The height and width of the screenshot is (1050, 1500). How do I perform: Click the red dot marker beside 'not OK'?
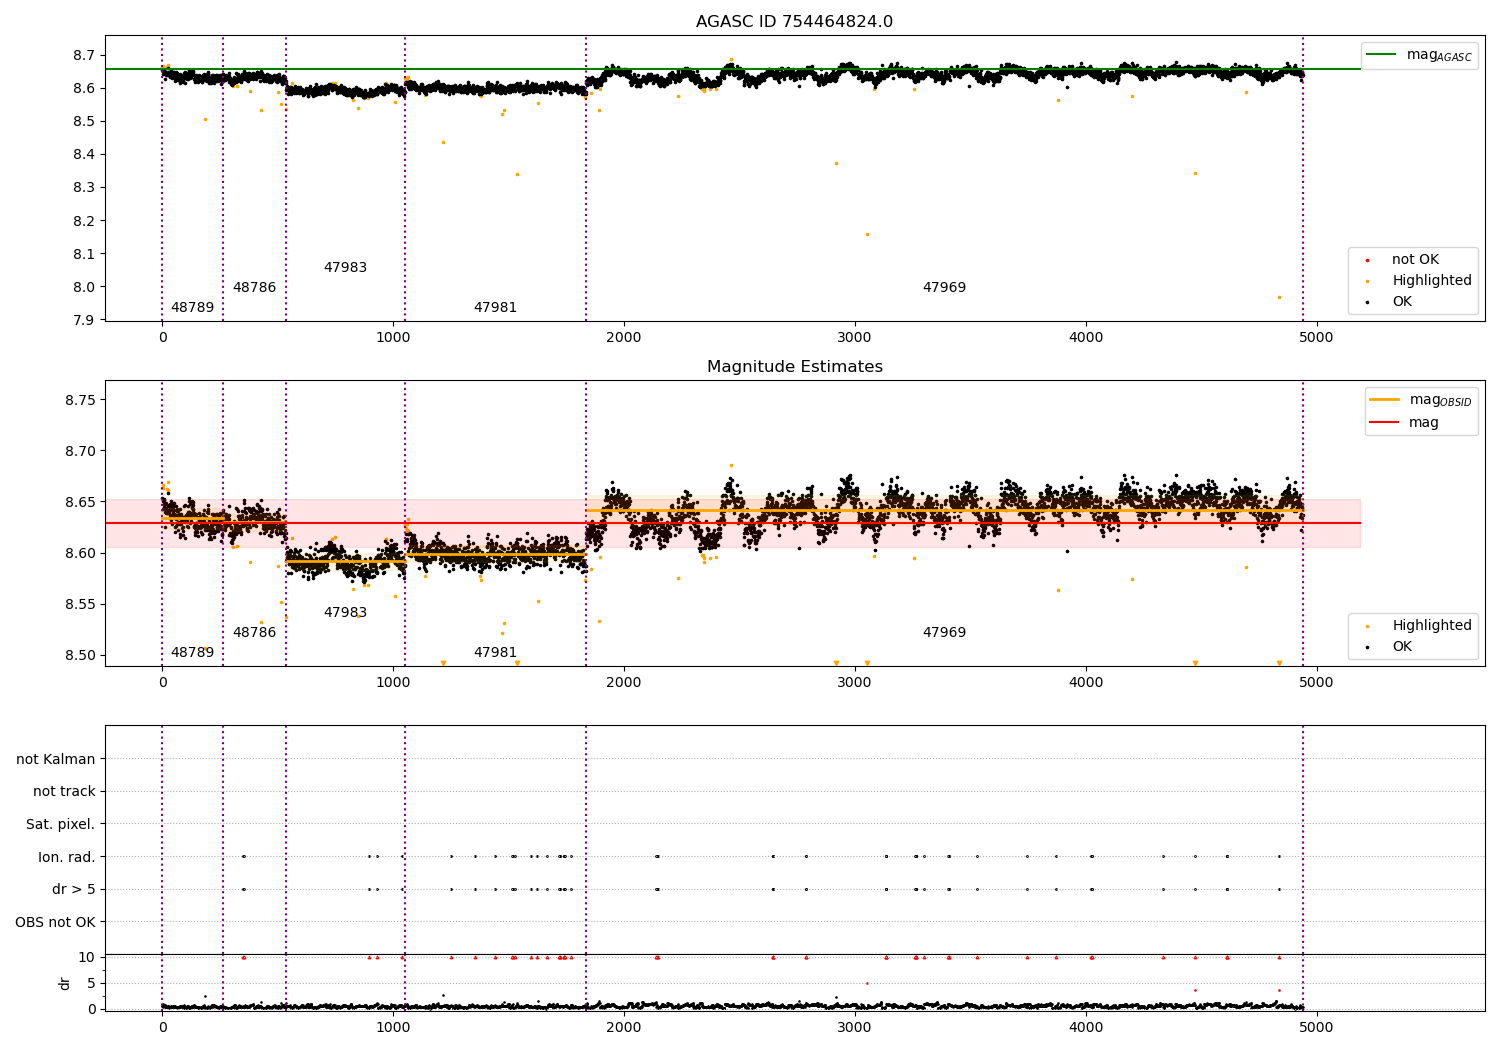[1367, 260]
